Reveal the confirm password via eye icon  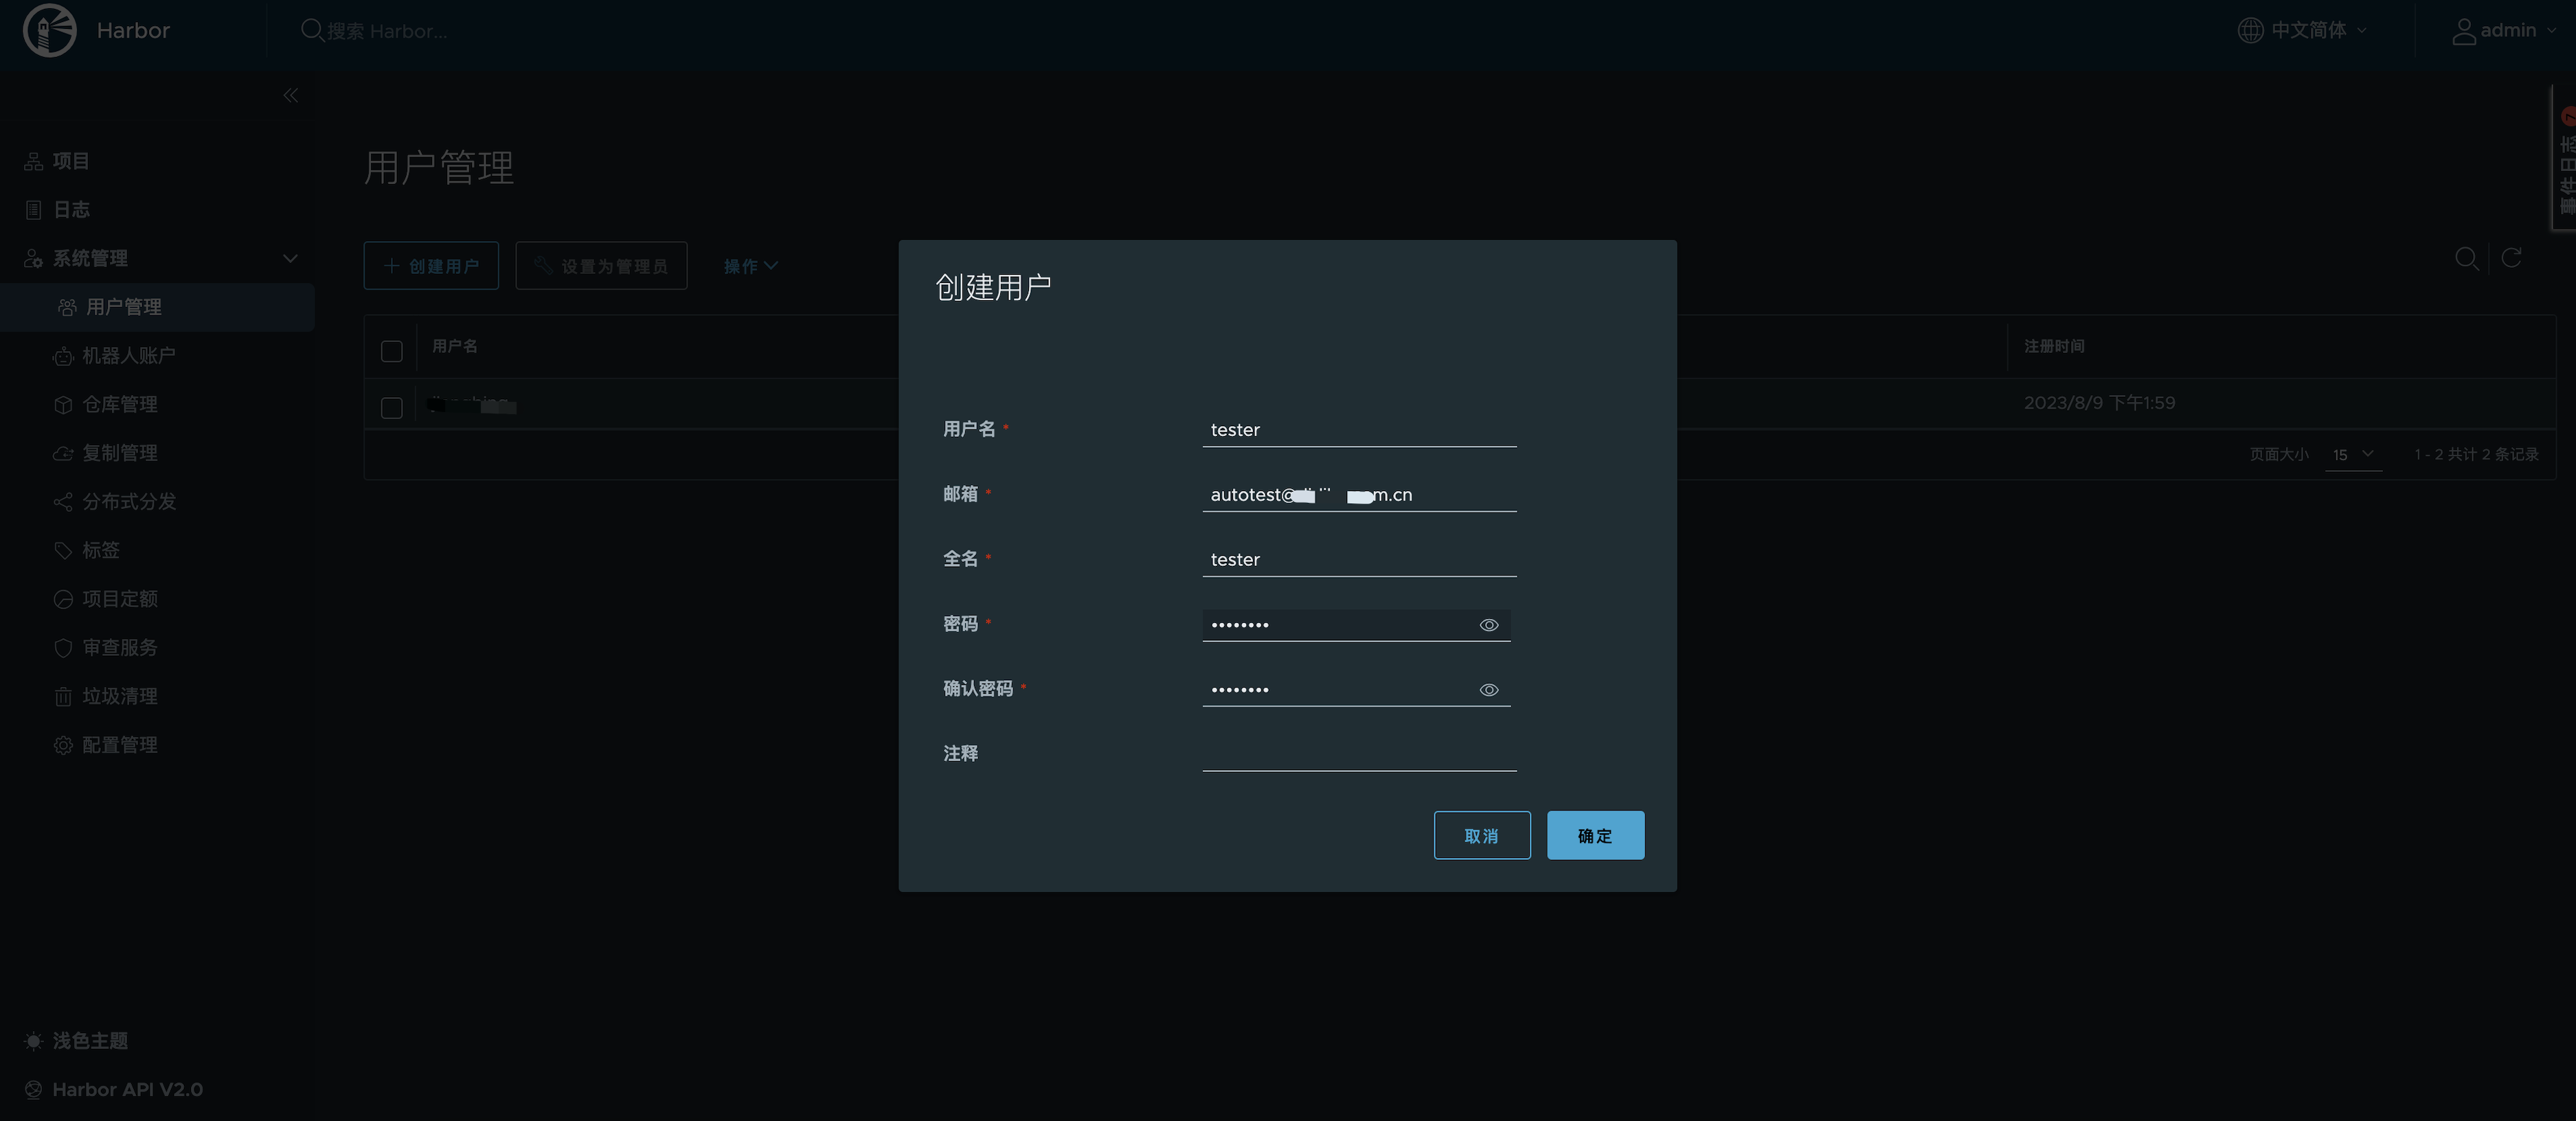(x=1488, y=690)
